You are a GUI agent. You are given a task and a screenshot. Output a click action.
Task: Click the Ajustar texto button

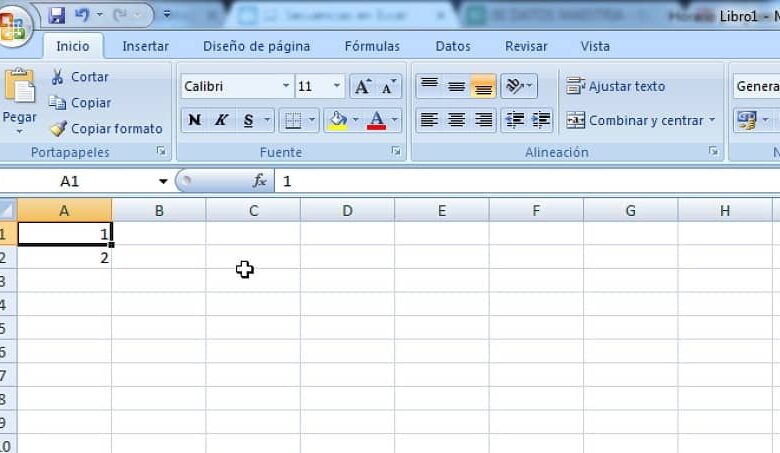[x=616, y=86]
